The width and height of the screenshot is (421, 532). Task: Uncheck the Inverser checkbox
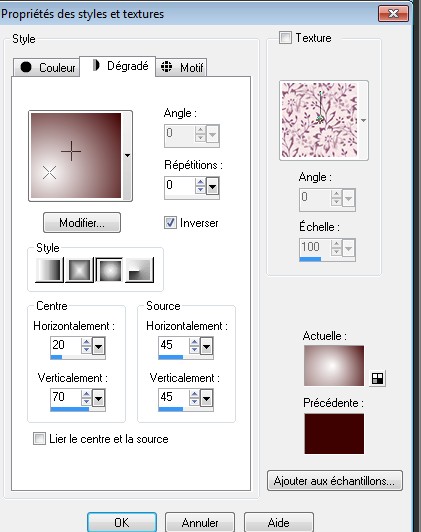170,223
